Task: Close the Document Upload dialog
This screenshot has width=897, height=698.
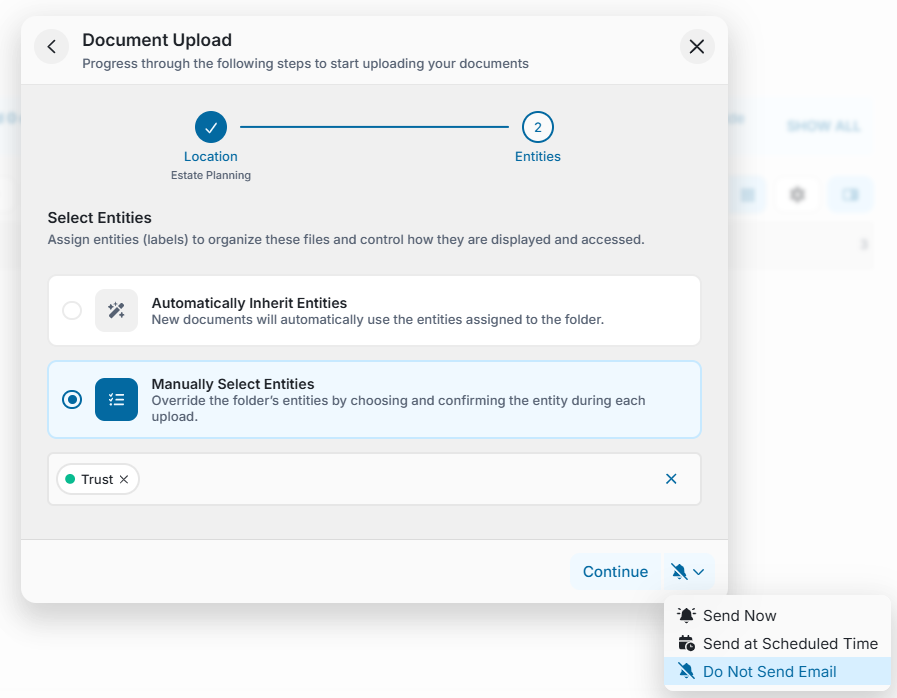Action: point(697,47)
